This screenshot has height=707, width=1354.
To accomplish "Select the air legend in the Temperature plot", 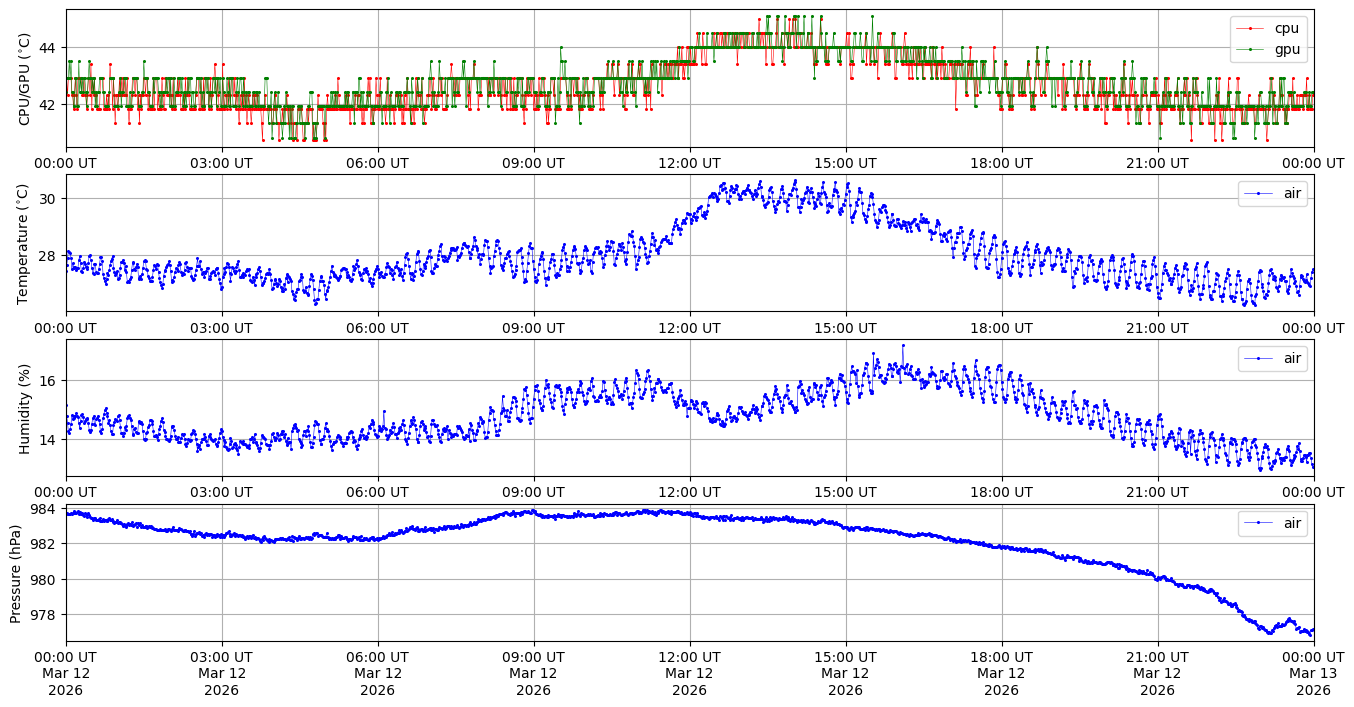I will click(x=1292, y=193).
